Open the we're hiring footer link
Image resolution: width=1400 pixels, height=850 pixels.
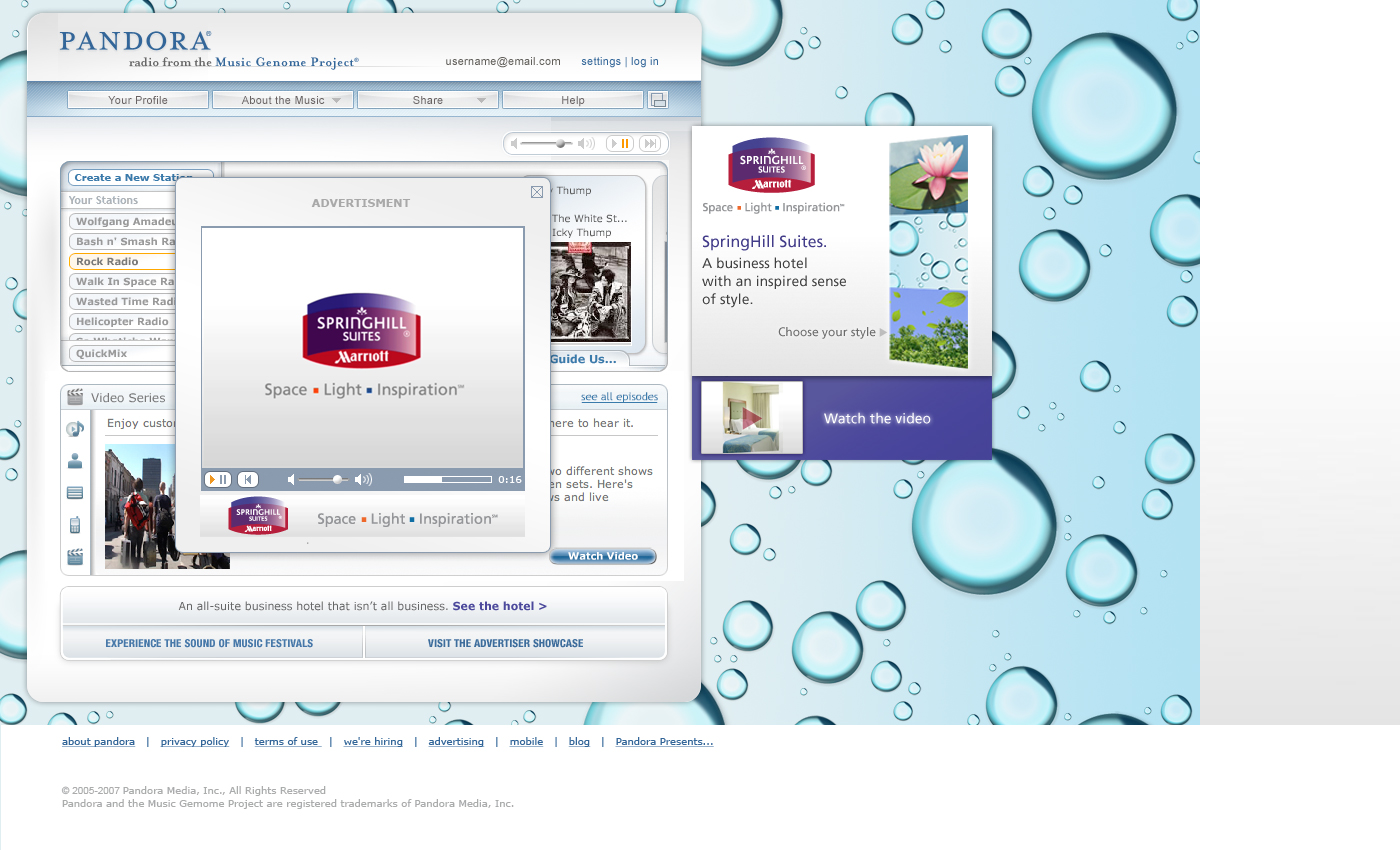tap(373, 742)
